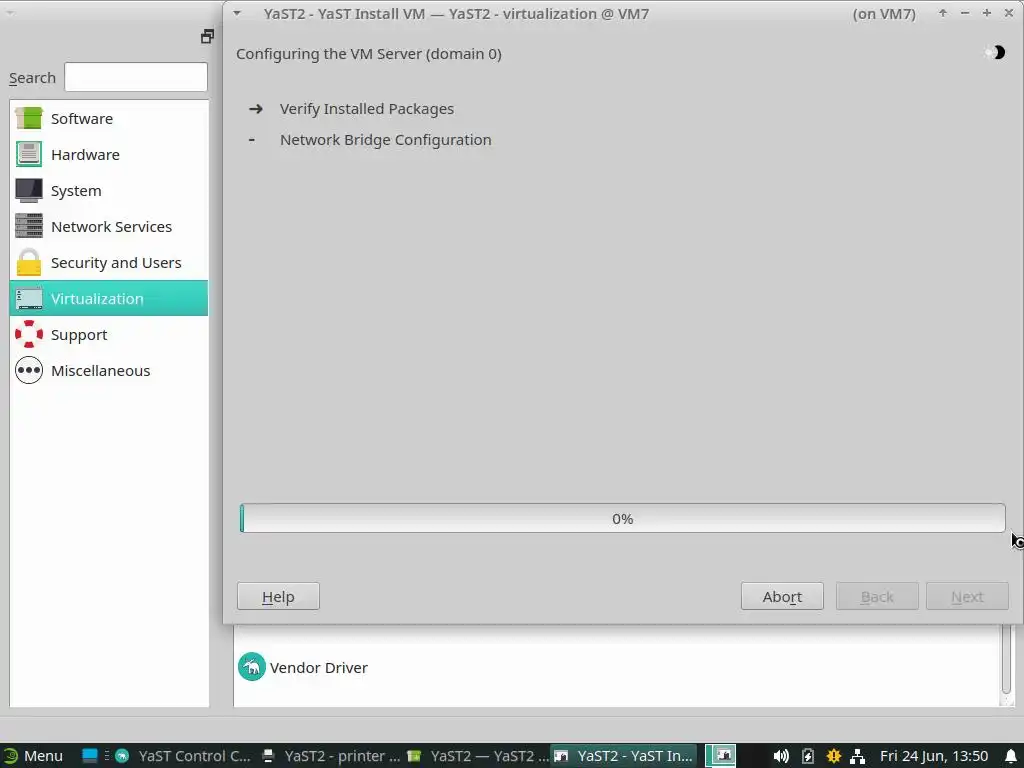Click the Help button
1024x768 pixels.
pyautogui.click(x=278, y=596)
